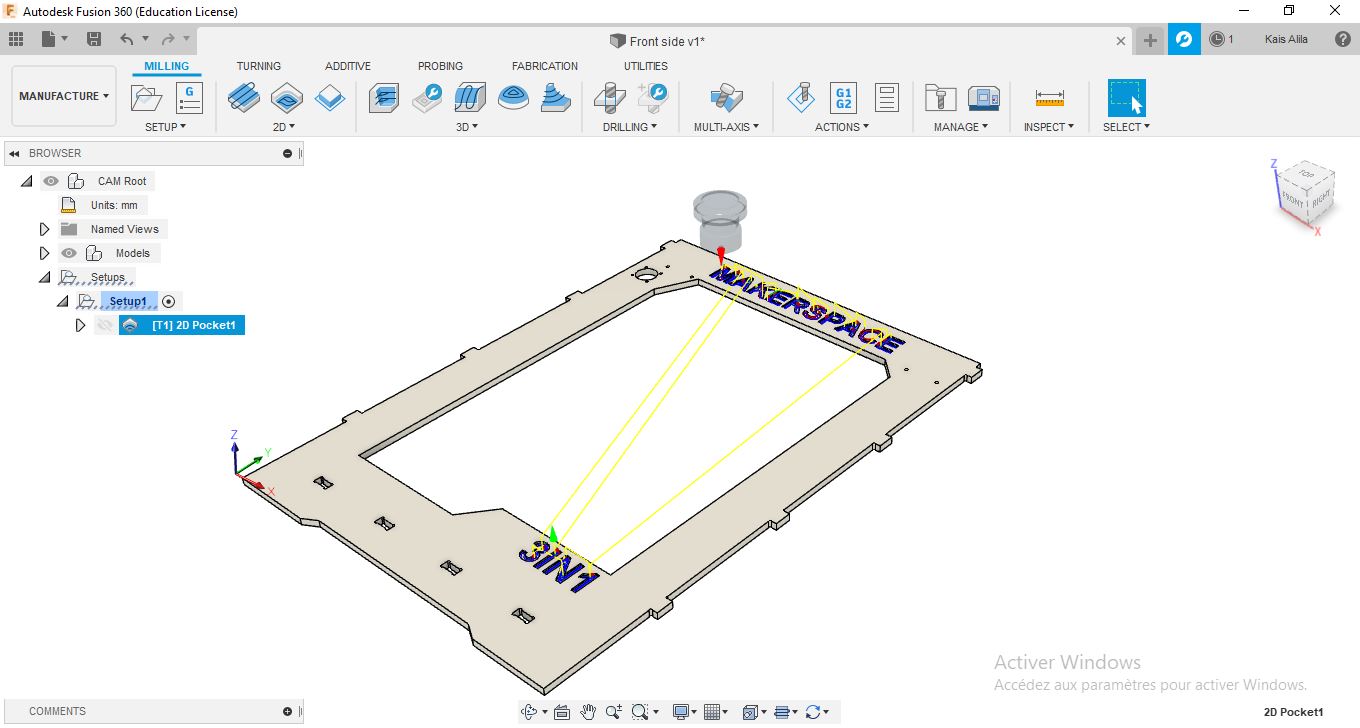The width and height of the screenshot is (1360, 728).
Task: Select the 3D Parallel toolpath icon
Action: point(470,98)
